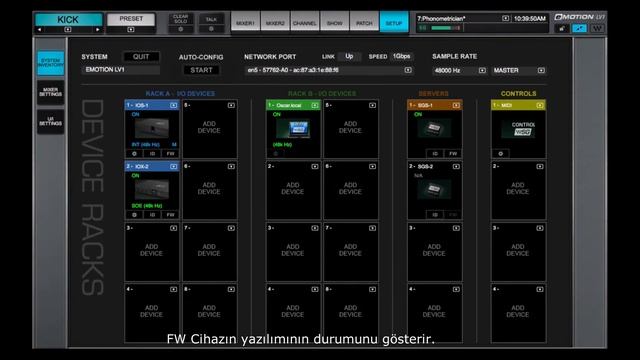This screenshot has height=360, width=640.
Task: Open session menu next to Phonometrician
Action: tap(505, 18)
